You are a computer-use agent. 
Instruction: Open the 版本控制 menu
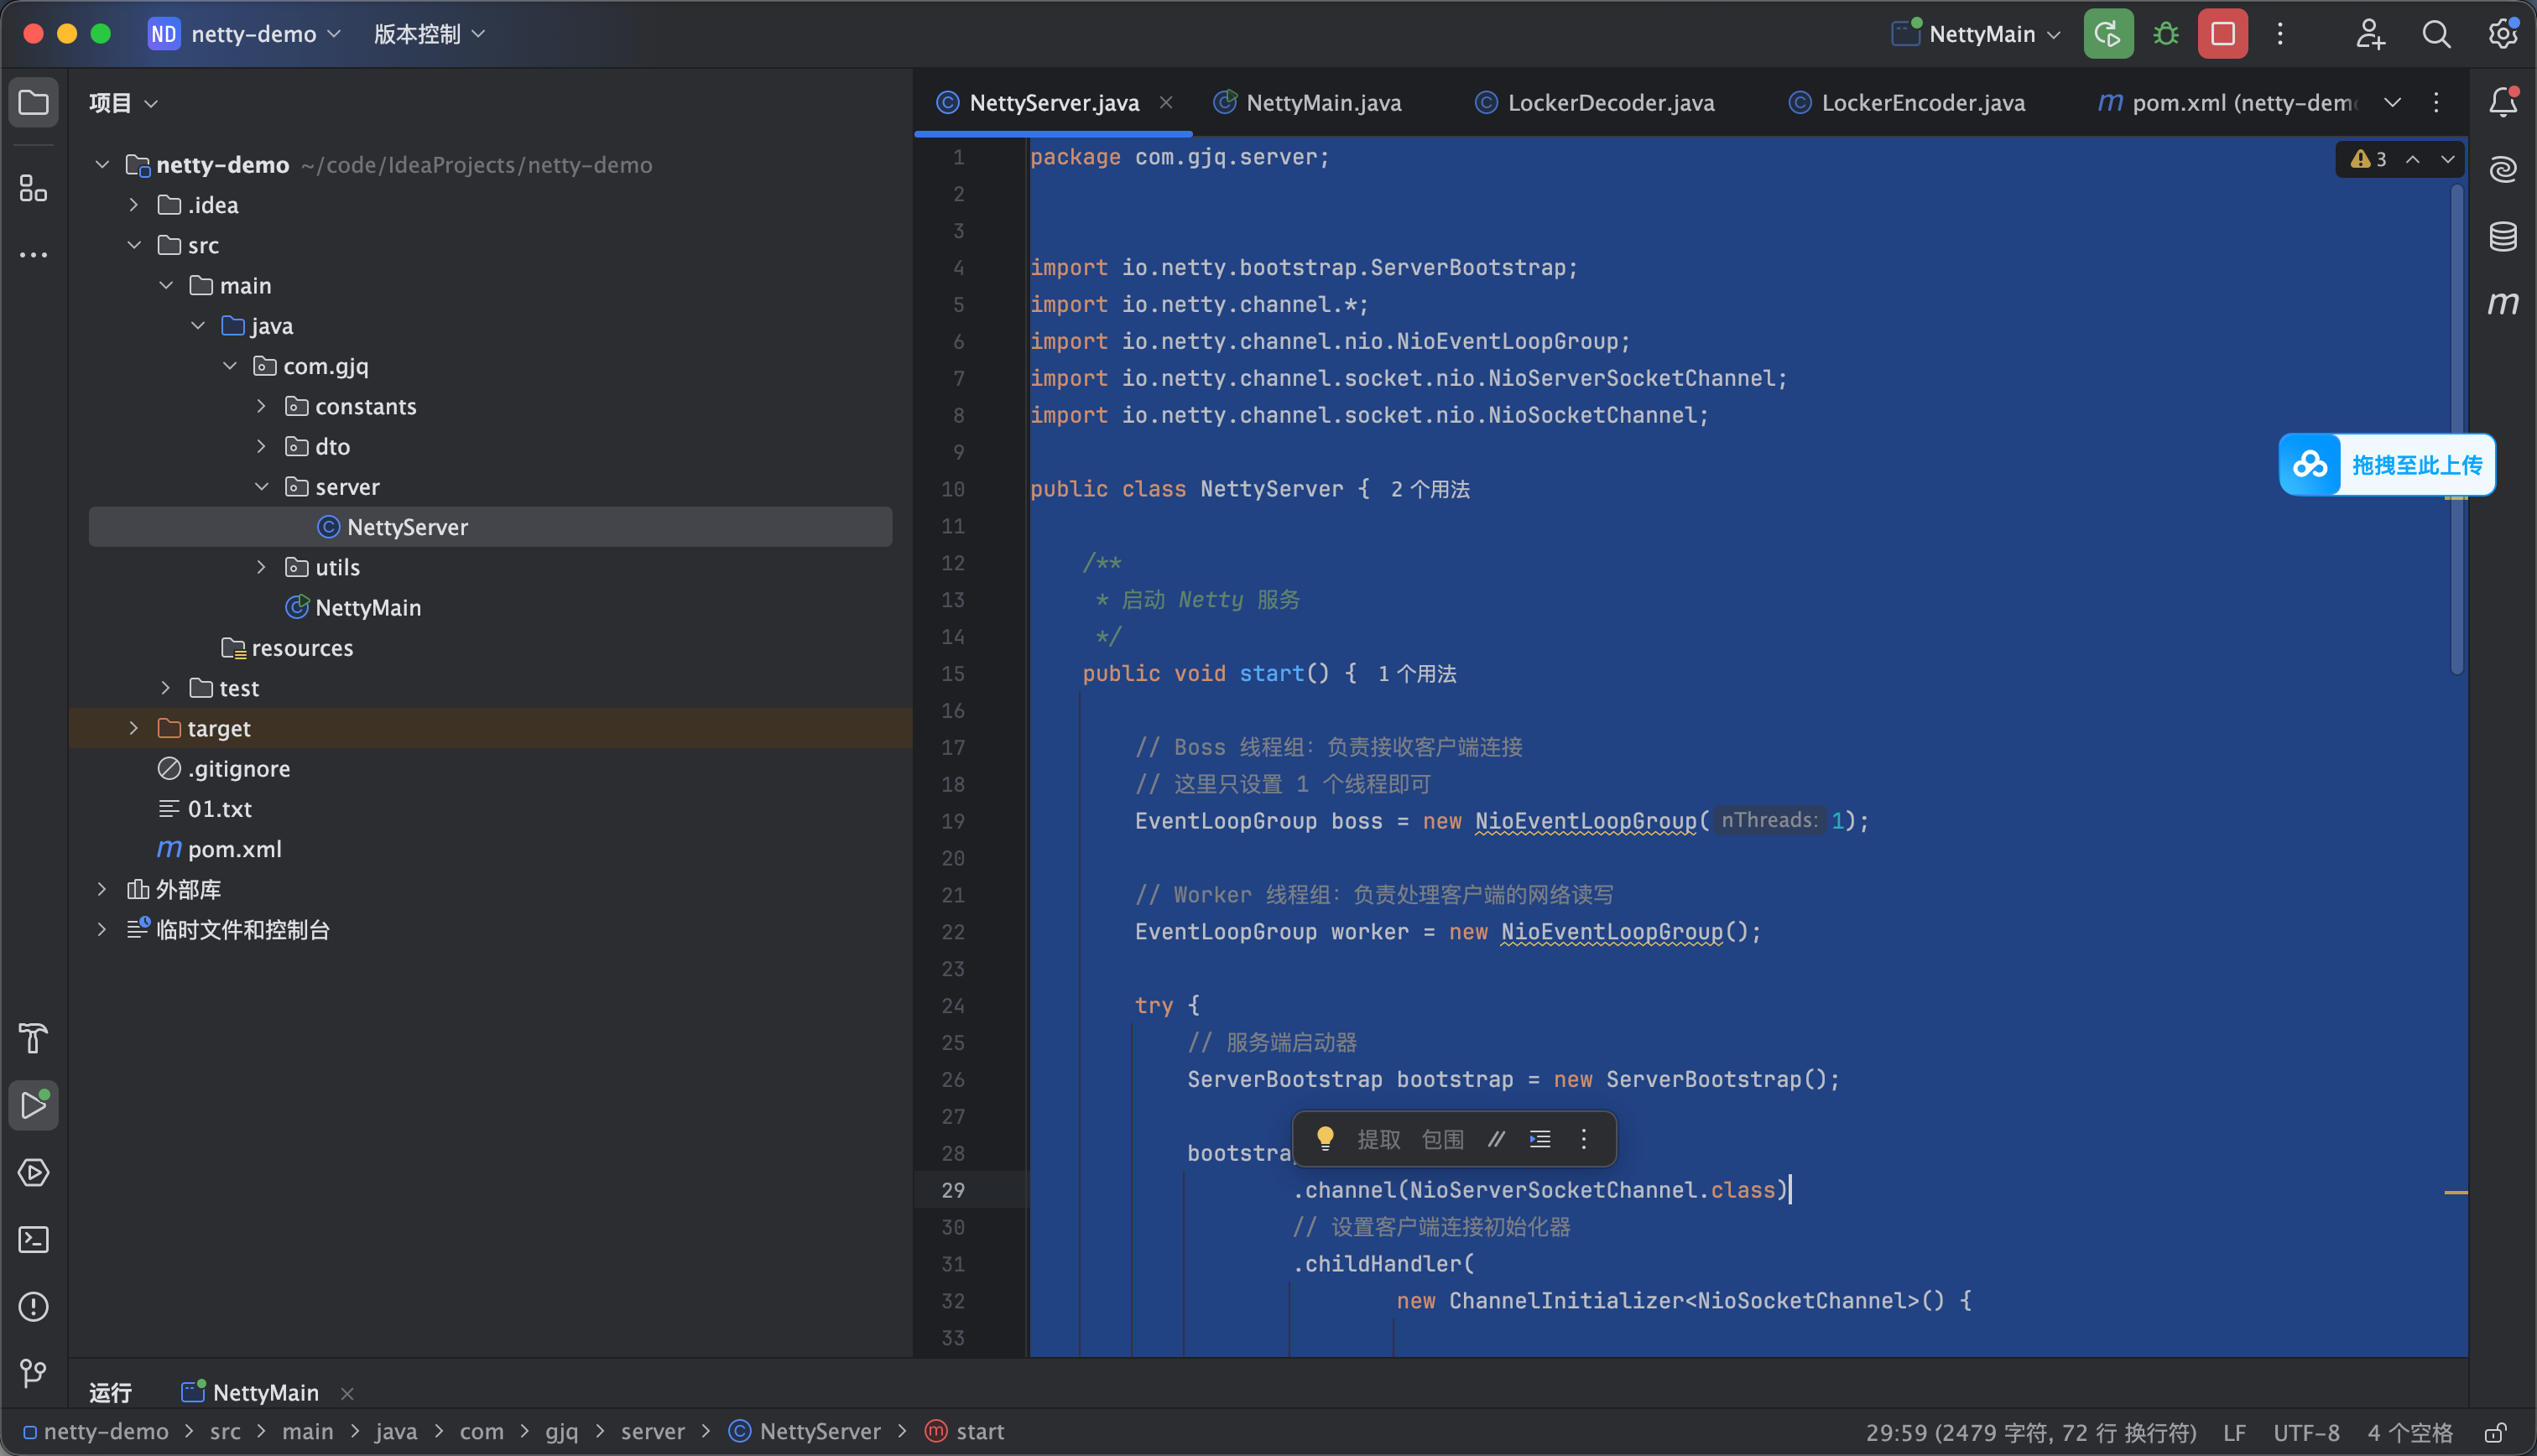tap(429, 34)
